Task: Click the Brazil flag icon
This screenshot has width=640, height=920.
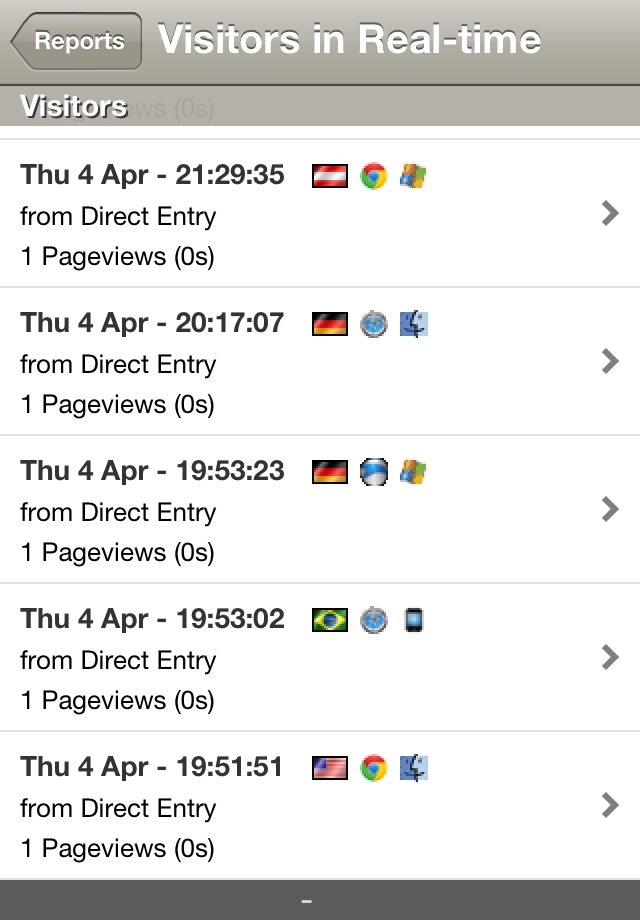Action: point(330,621)
